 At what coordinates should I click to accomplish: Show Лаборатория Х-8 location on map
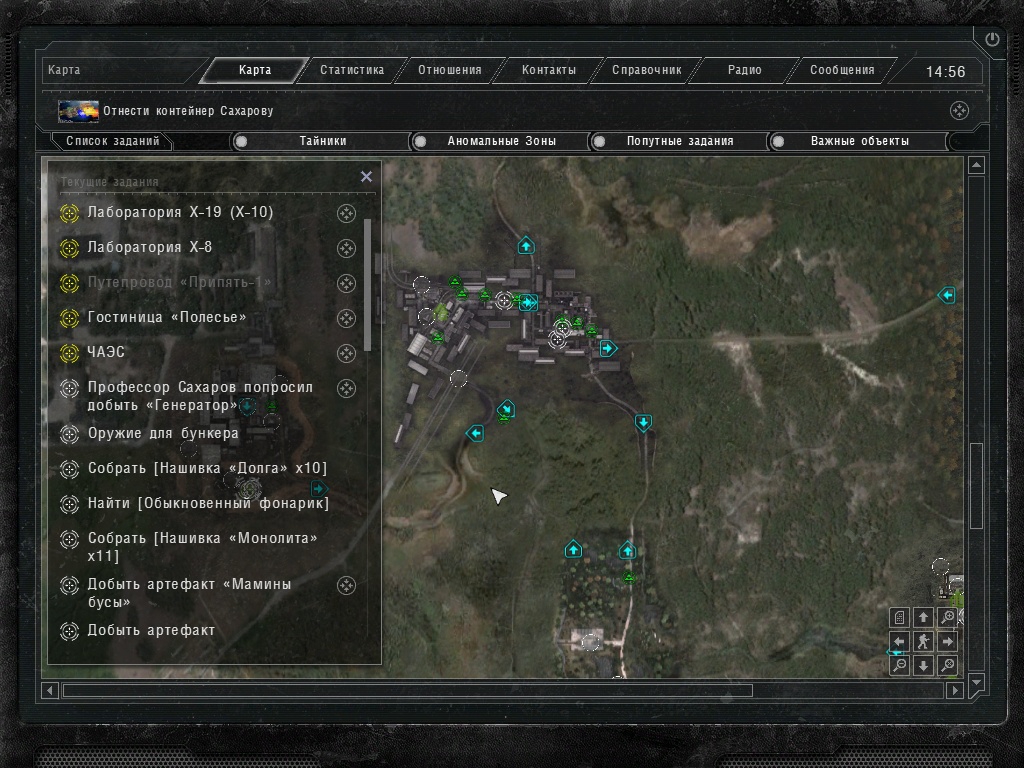[x=346, y=248]
